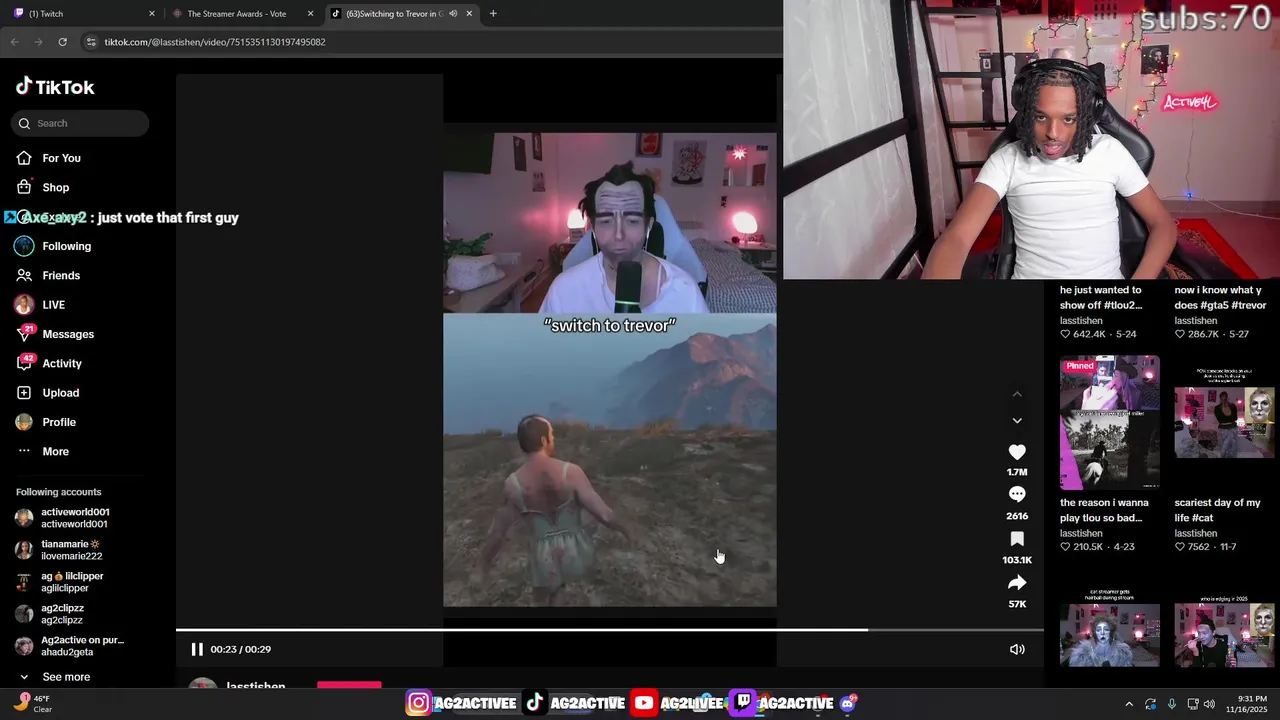
Task: Click lasstishen under the 642.4K video
Action: (x=1081, y=321)
